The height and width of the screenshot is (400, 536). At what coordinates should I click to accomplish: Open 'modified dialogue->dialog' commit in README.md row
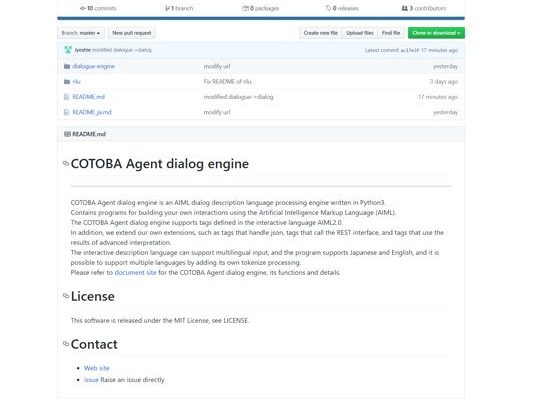click(238, 97)
